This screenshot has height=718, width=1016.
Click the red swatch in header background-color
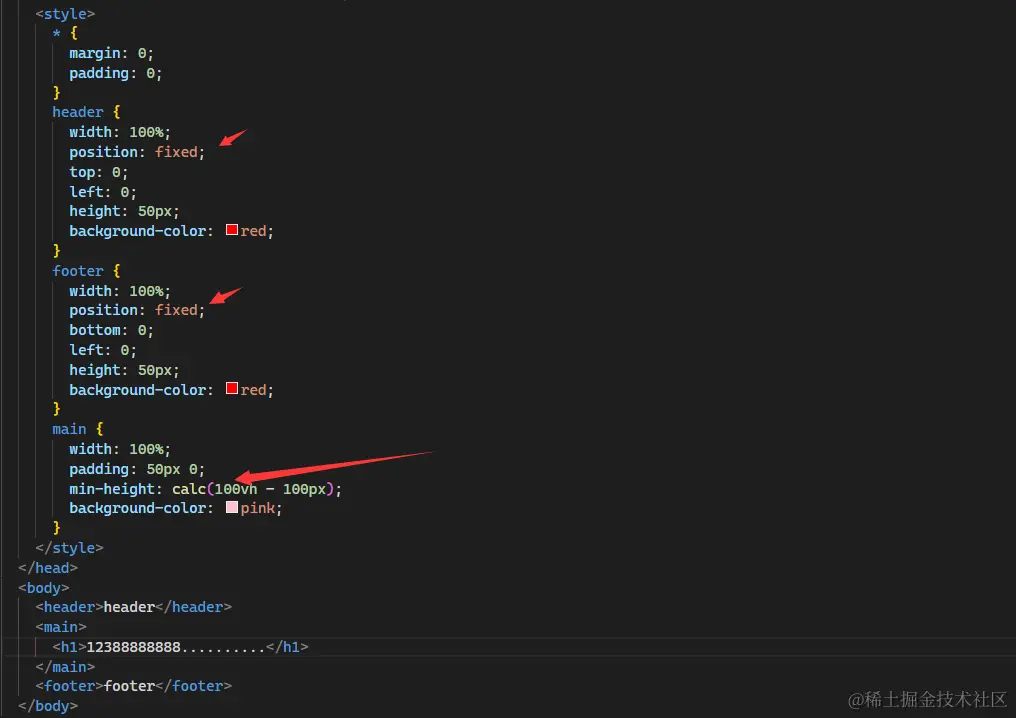(x=232, y=230)
